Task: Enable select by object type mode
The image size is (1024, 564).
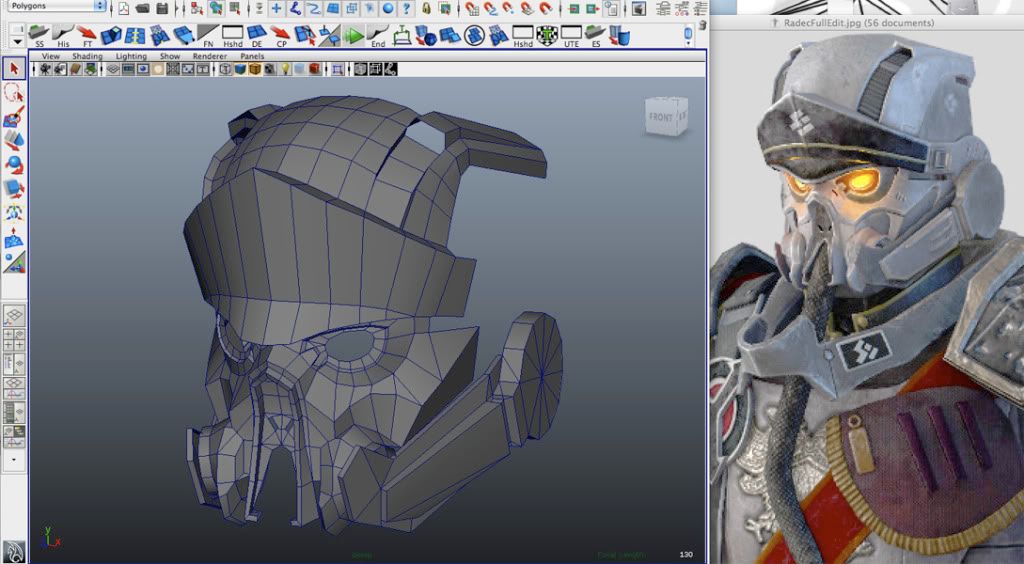Action: click(x=216, y=8)
